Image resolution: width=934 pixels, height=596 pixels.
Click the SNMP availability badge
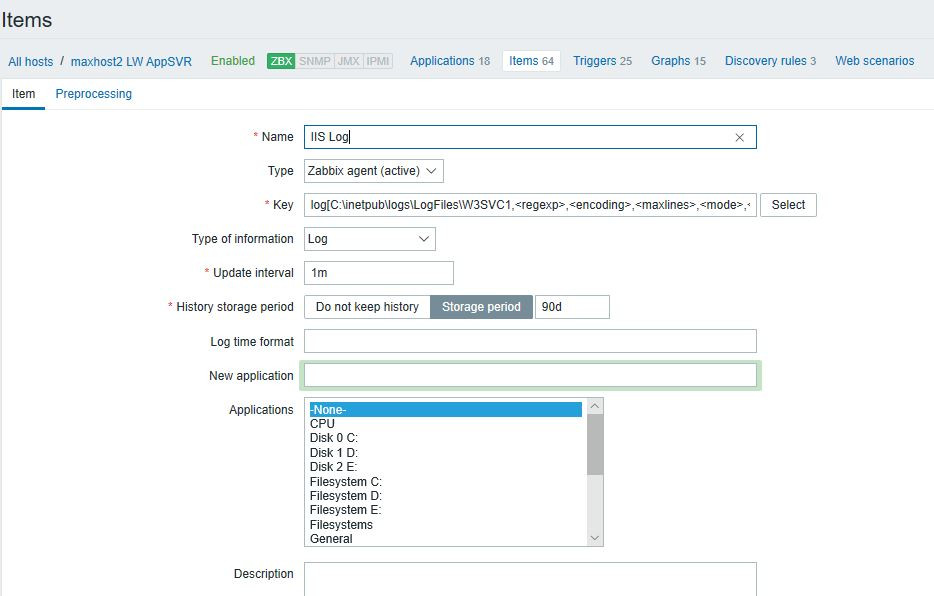coord(315,61)
